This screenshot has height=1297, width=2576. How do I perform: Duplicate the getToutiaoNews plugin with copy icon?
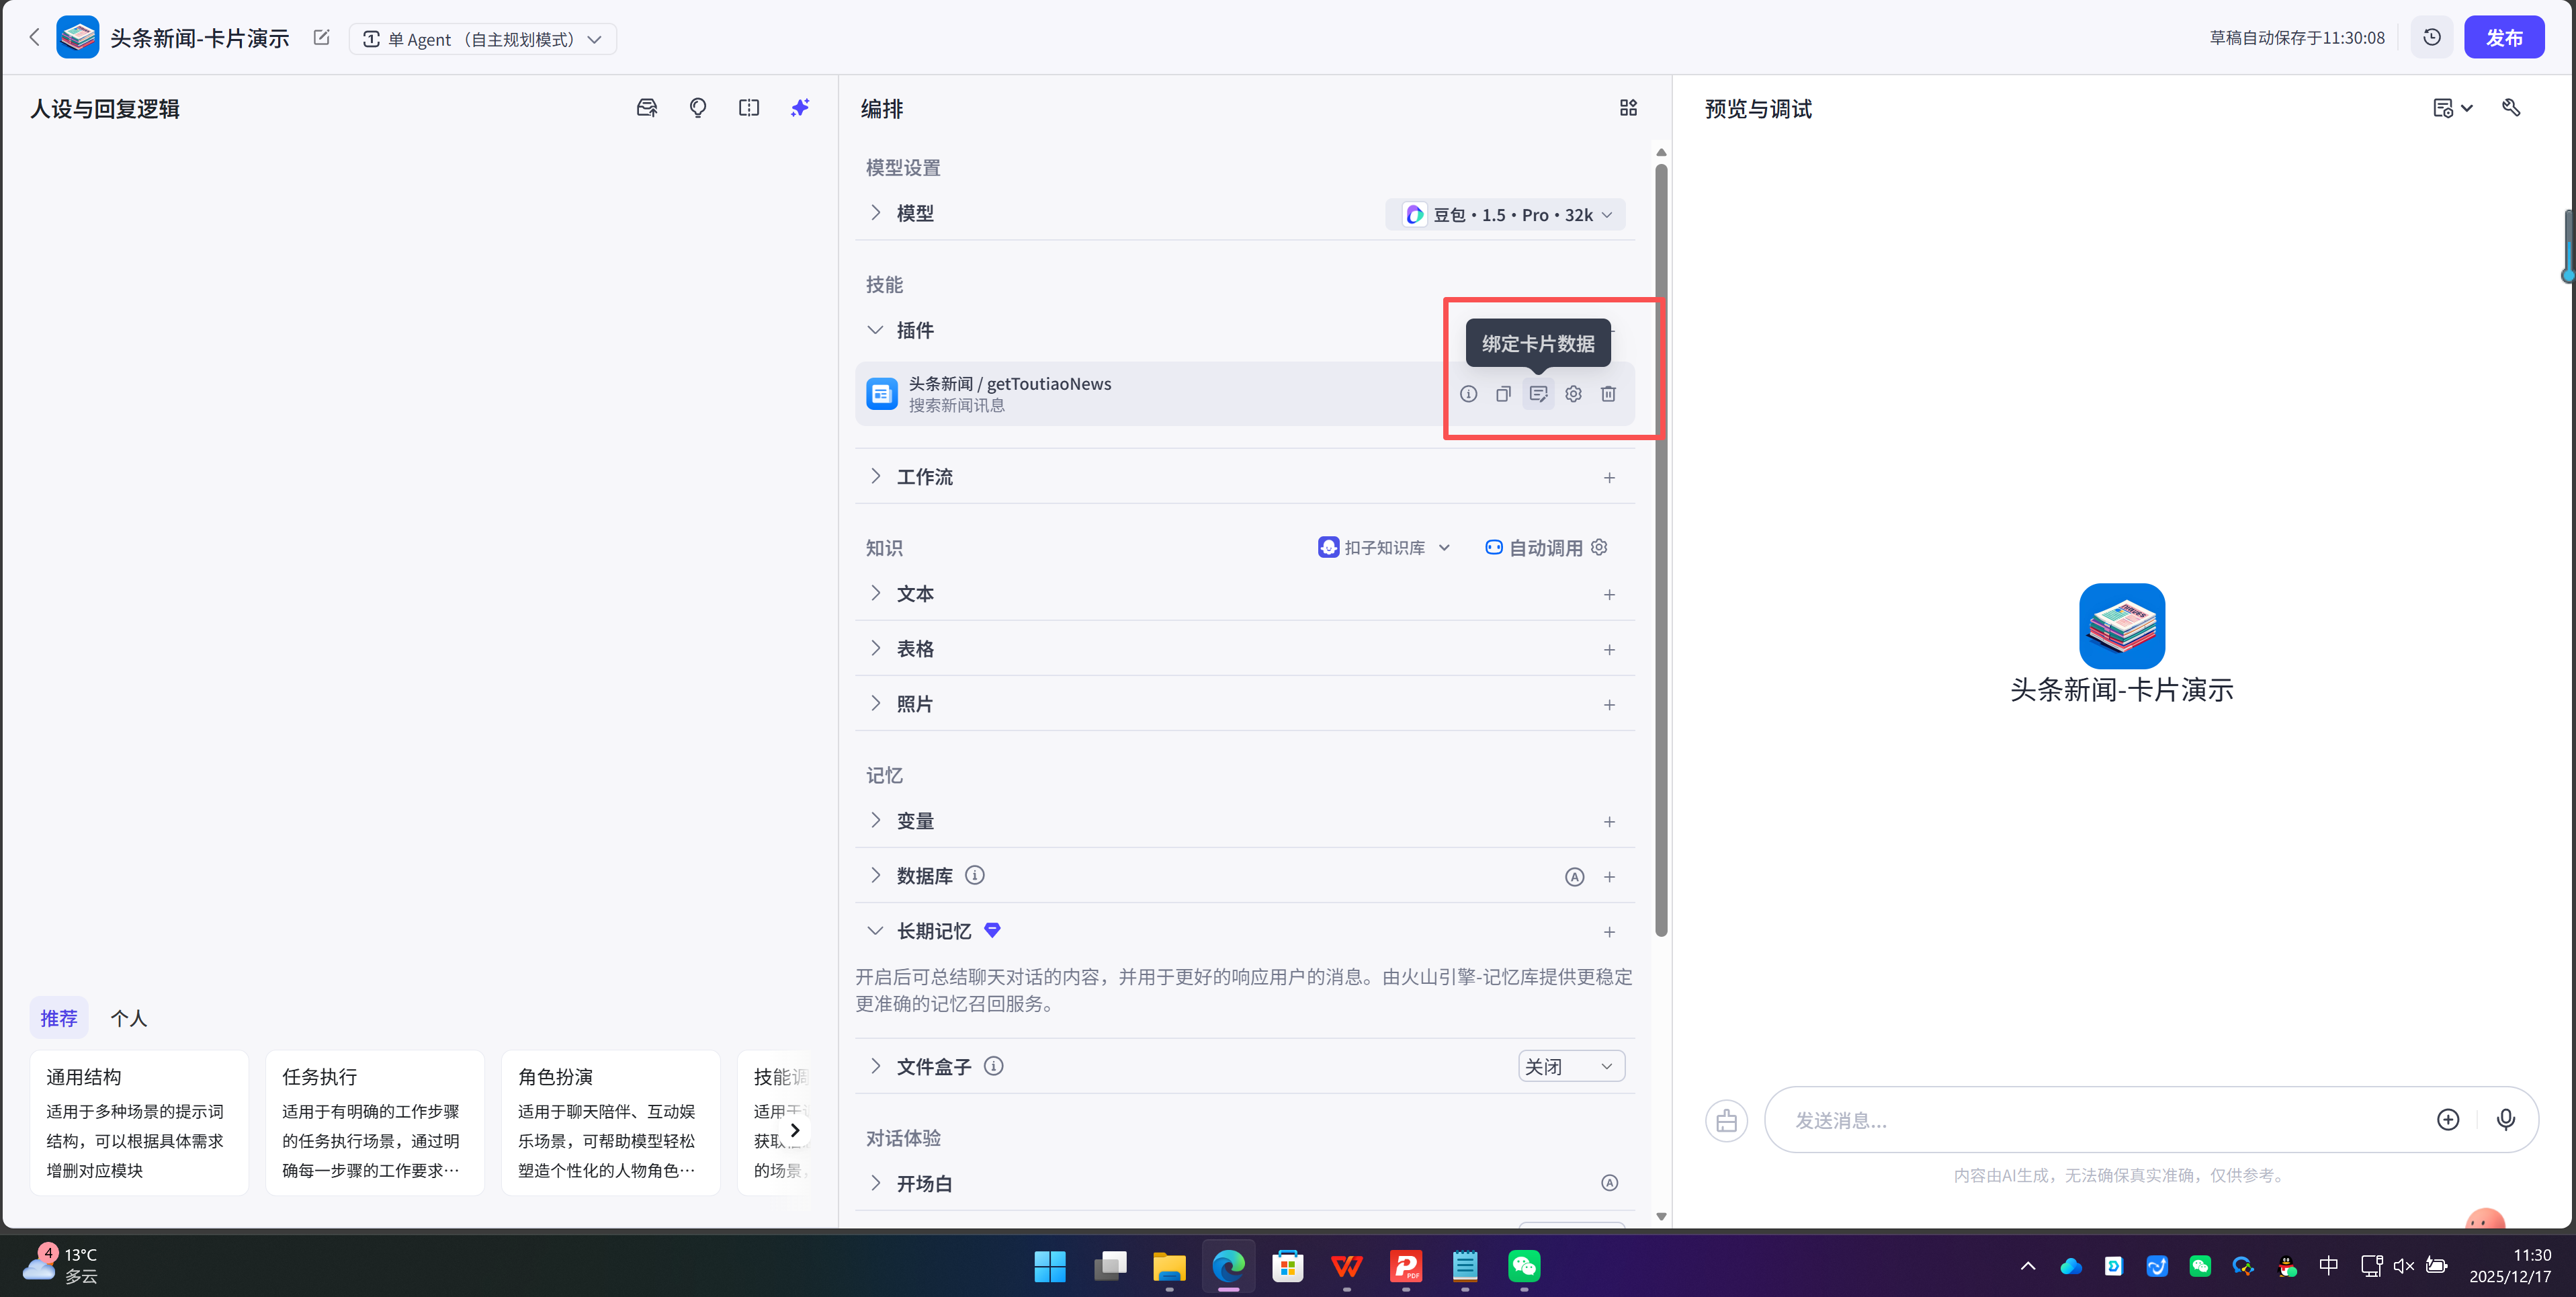click(1503, 394)
